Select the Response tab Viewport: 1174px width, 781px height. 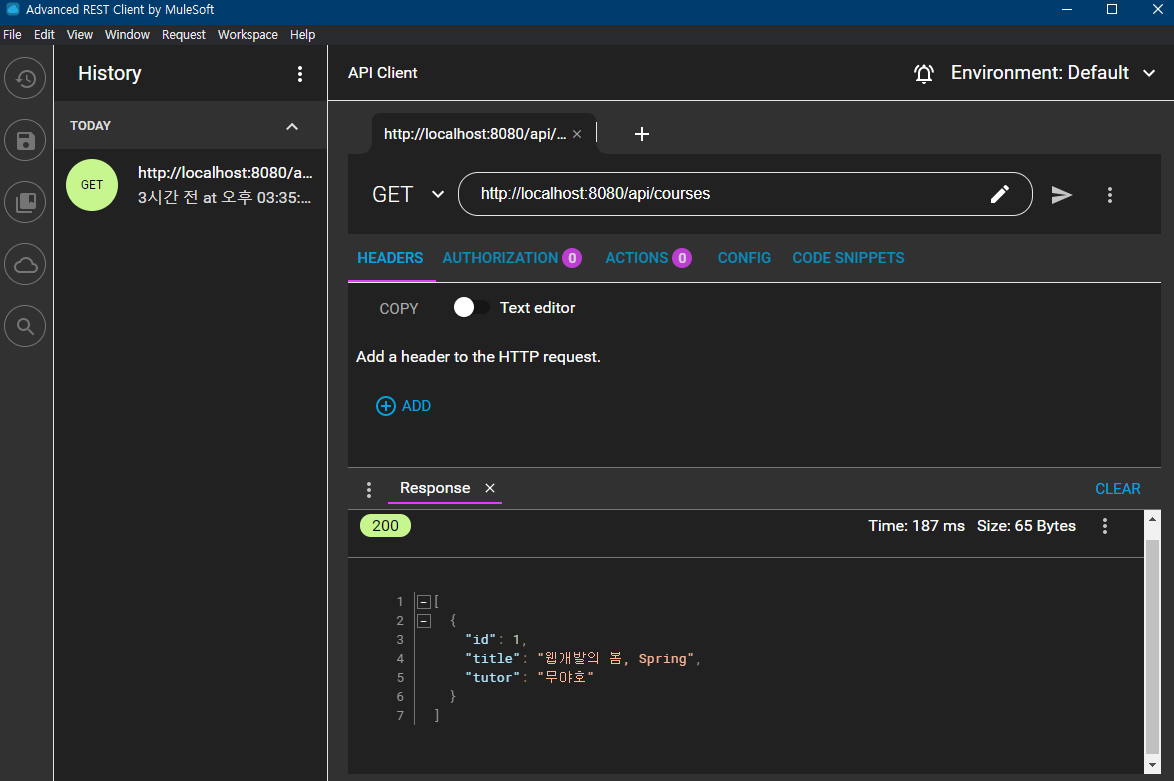click(435, 488)
